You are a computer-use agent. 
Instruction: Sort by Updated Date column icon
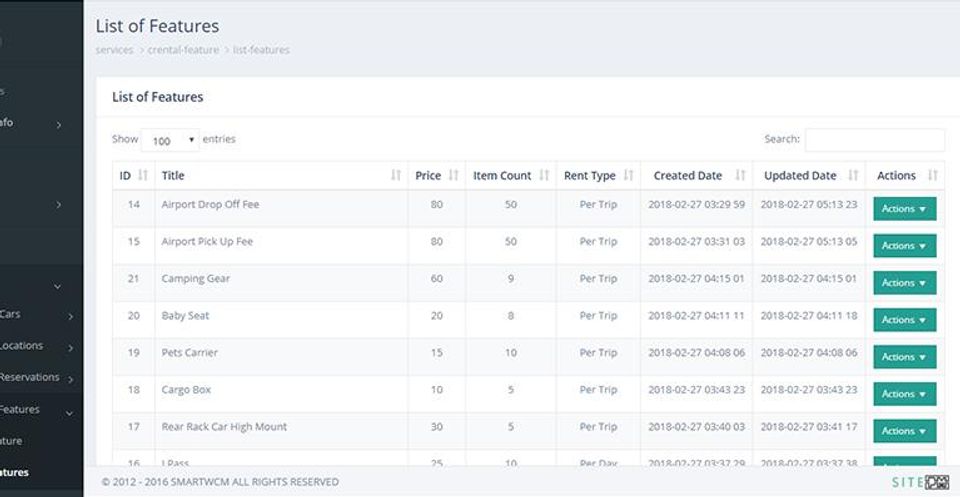[853, 176]
